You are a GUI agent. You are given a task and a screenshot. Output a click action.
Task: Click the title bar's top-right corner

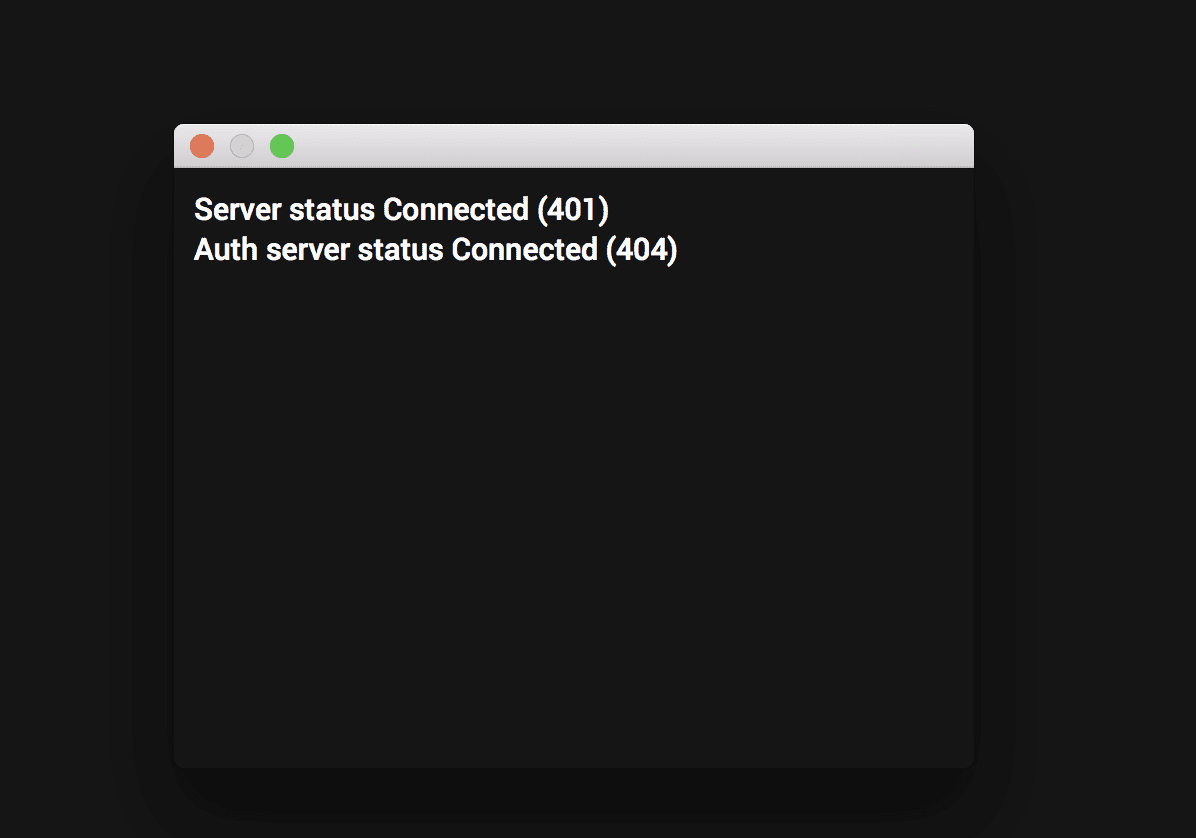tap(969, 130)
